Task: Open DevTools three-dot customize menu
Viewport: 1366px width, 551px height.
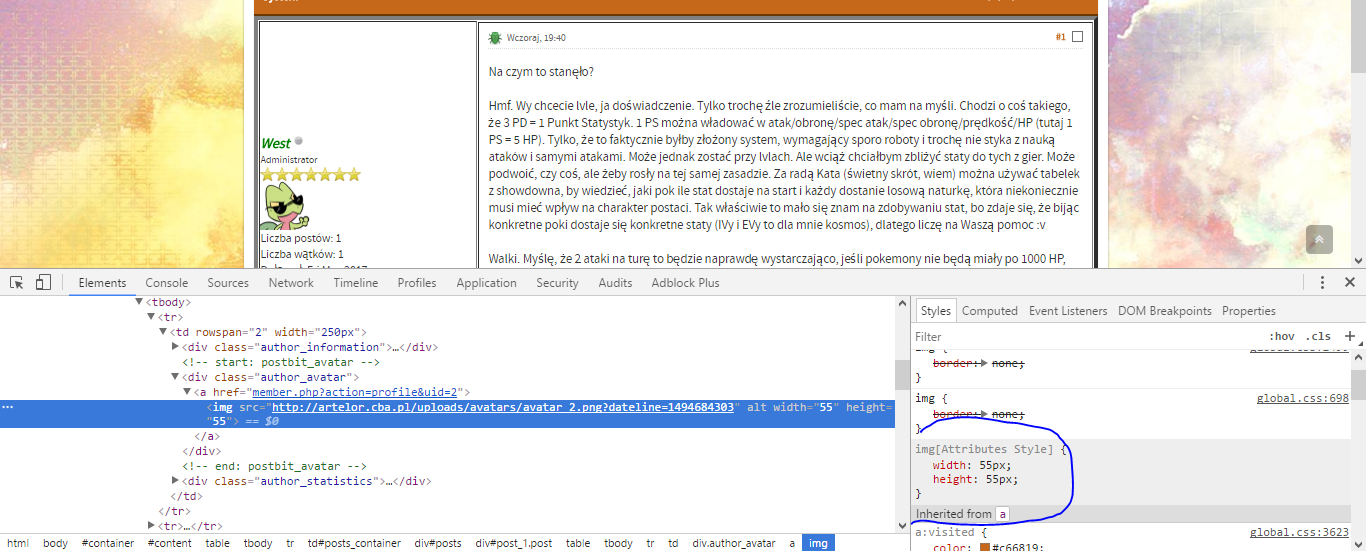Action: pyautogui.click(x=1322, y=283)
